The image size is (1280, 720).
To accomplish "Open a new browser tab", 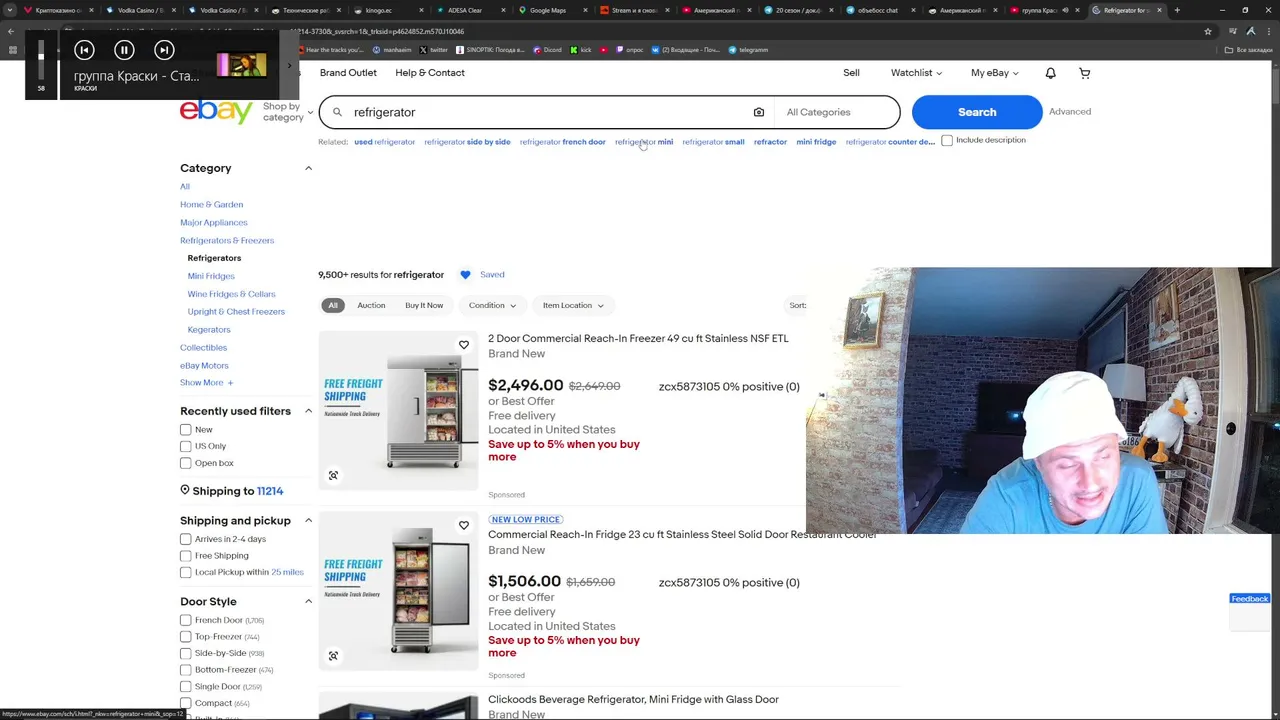I will [x=1177, y=10].
